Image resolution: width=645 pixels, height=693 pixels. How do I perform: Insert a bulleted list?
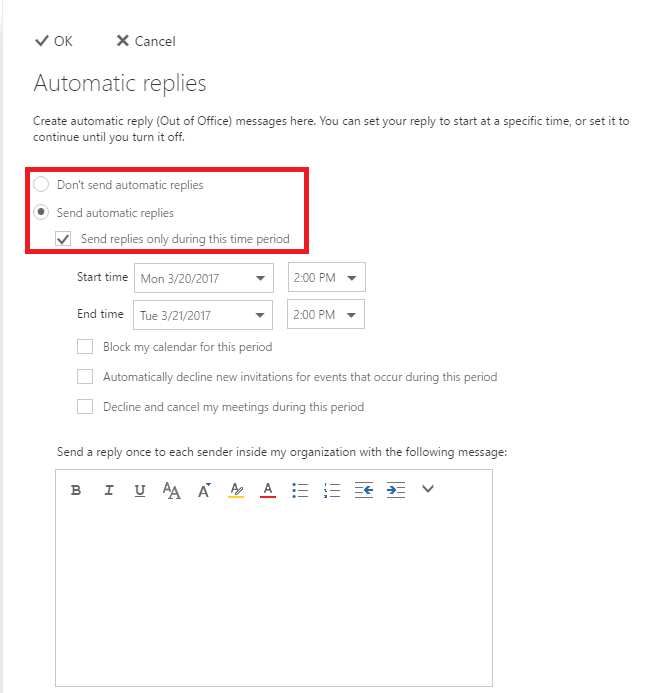(300, 490)
